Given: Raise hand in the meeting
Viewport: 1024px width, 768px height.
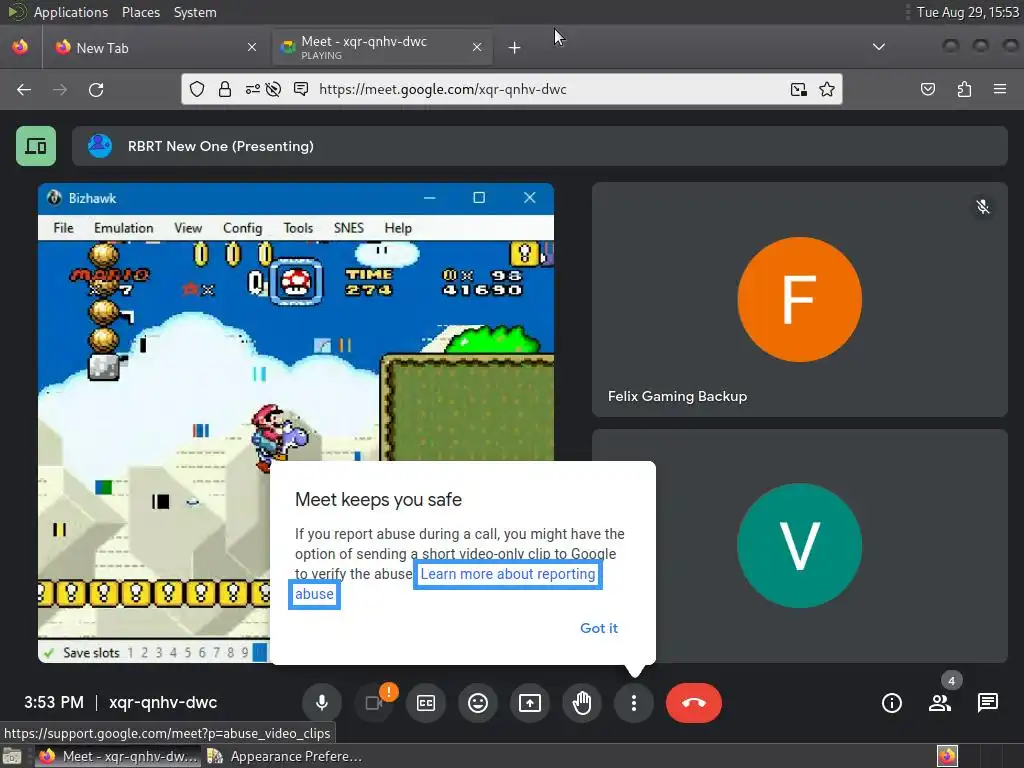Looking at the screenshot, I should click(x=582, y=703).
